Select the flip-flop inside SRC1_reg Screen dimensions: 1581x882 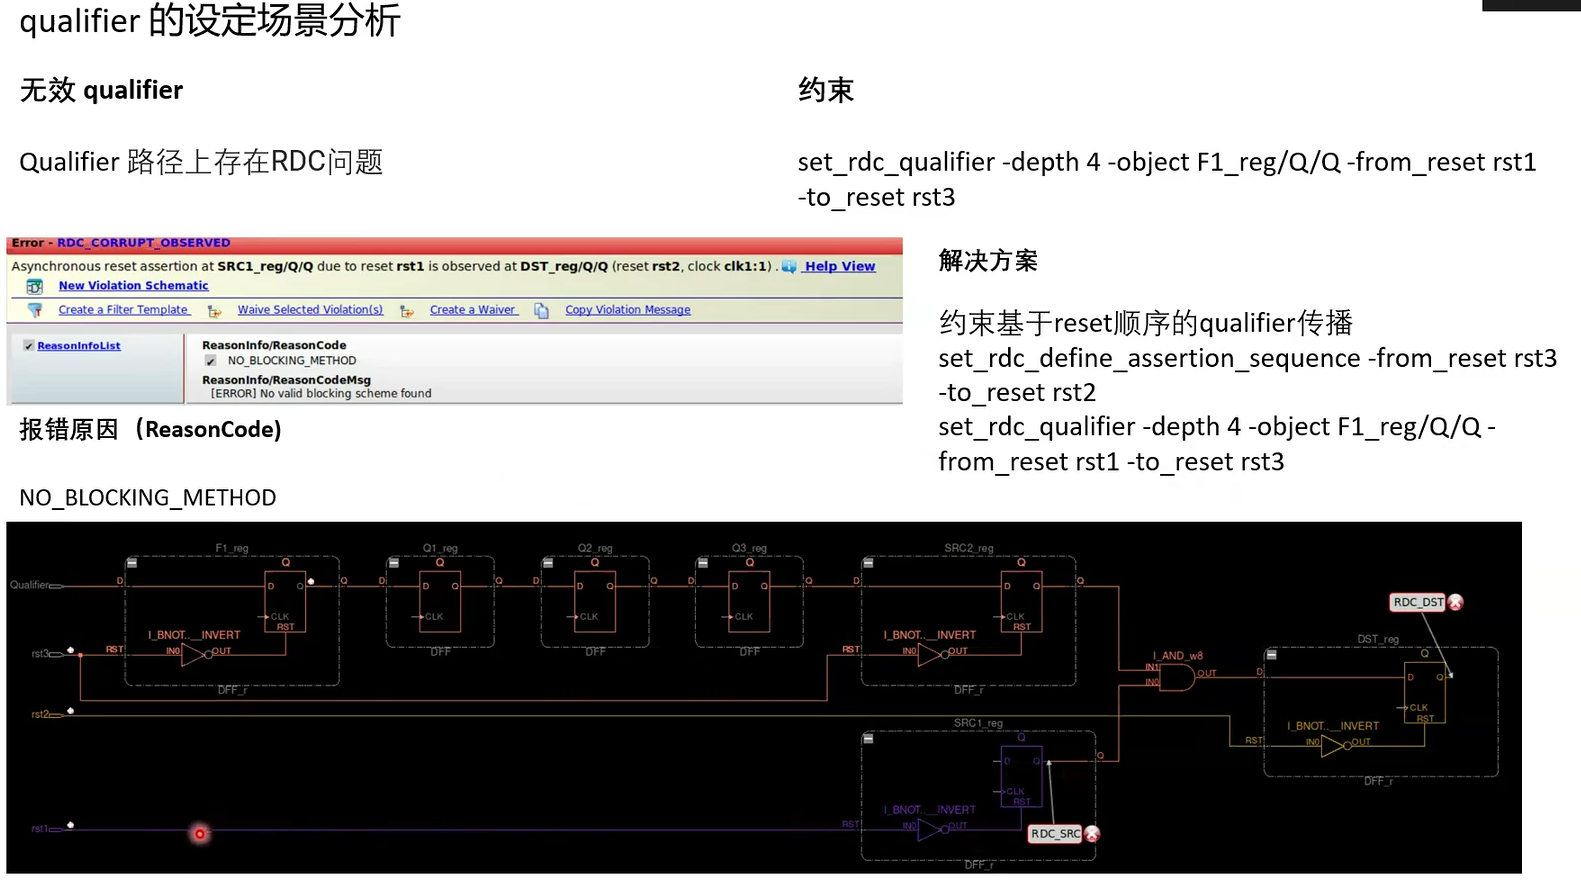pos(1022,776)
